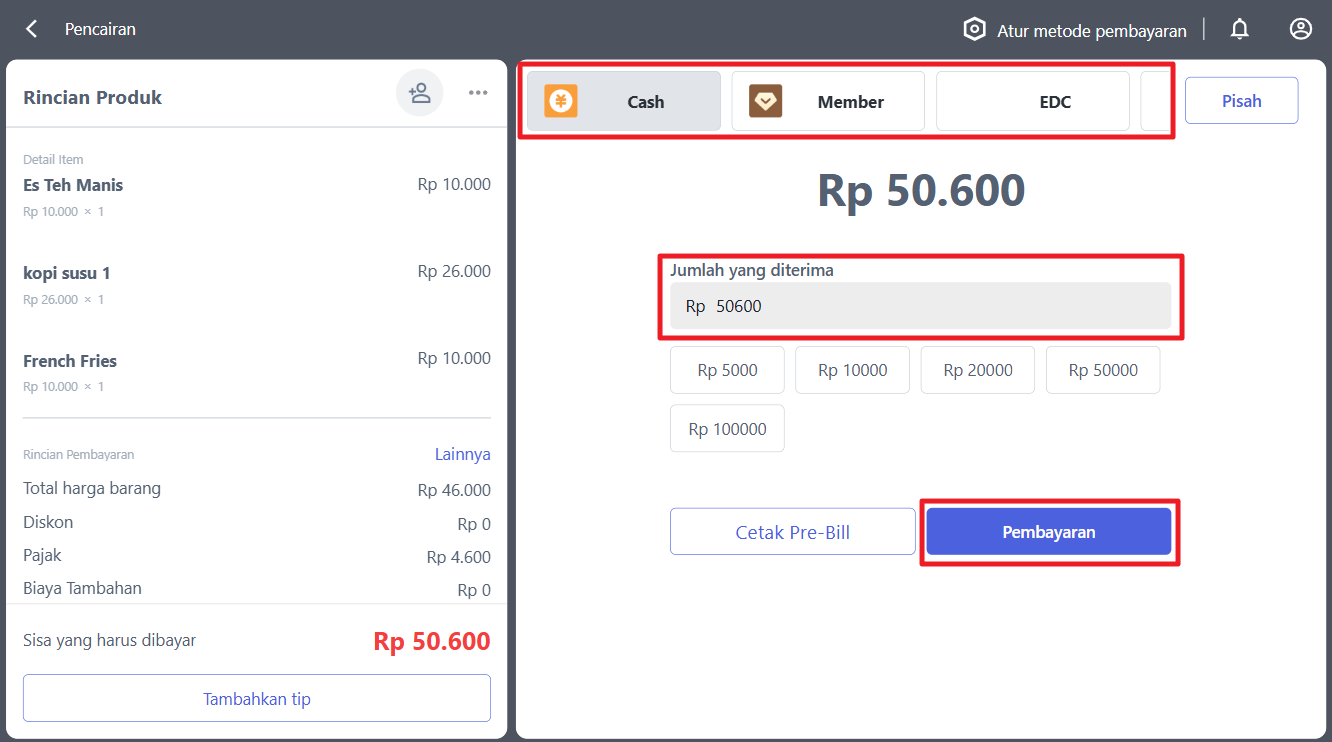
Task: Expand the Lainnya payment details link
Action: [462, 454]
